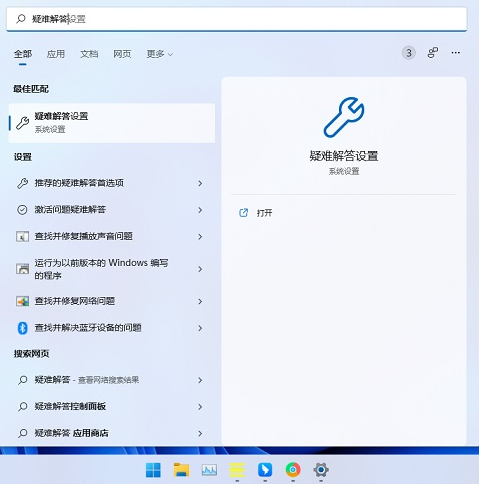Expand the chevron for 查找并修复播放声音问题
The image size is (479, 484).
click(200, 237)
